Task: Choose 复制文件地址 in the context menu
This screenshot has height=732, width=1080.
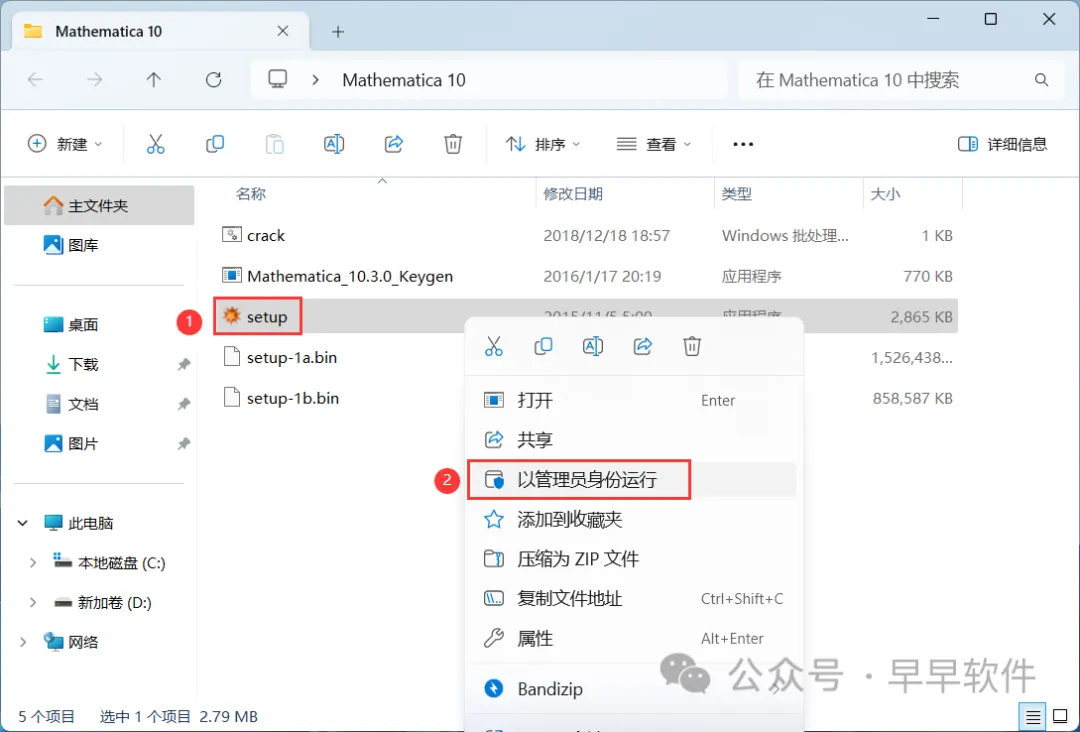Action: coord(634,598)
